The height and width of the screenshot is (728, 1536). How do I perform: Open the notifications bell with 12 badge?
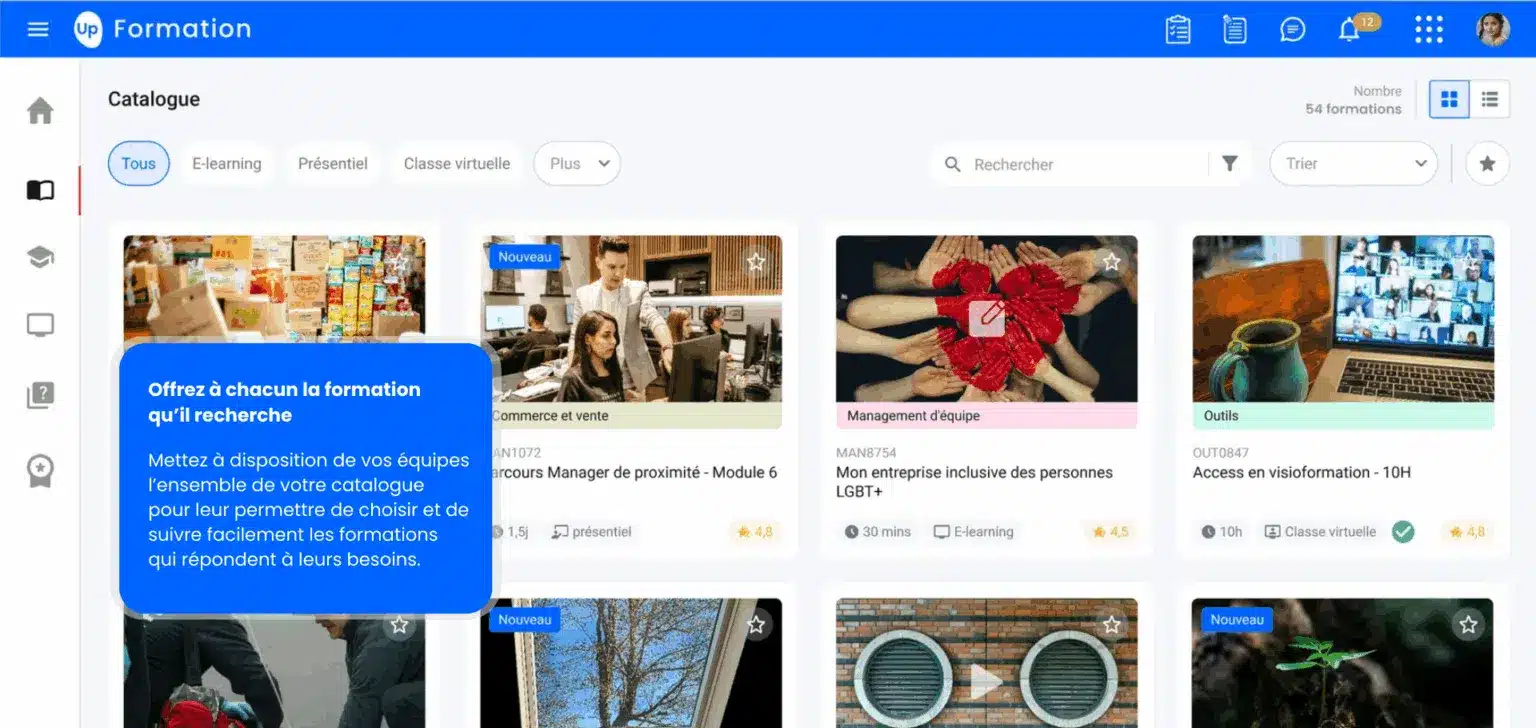(1350, 30)
